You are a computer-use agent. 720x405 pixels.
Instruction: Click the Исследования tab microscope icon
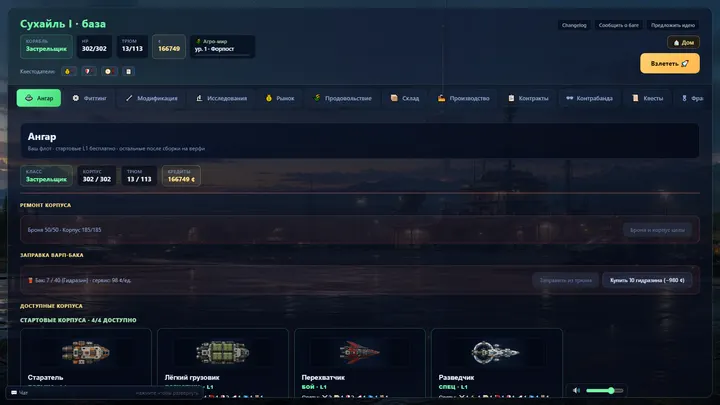click(x=199, y=98)
